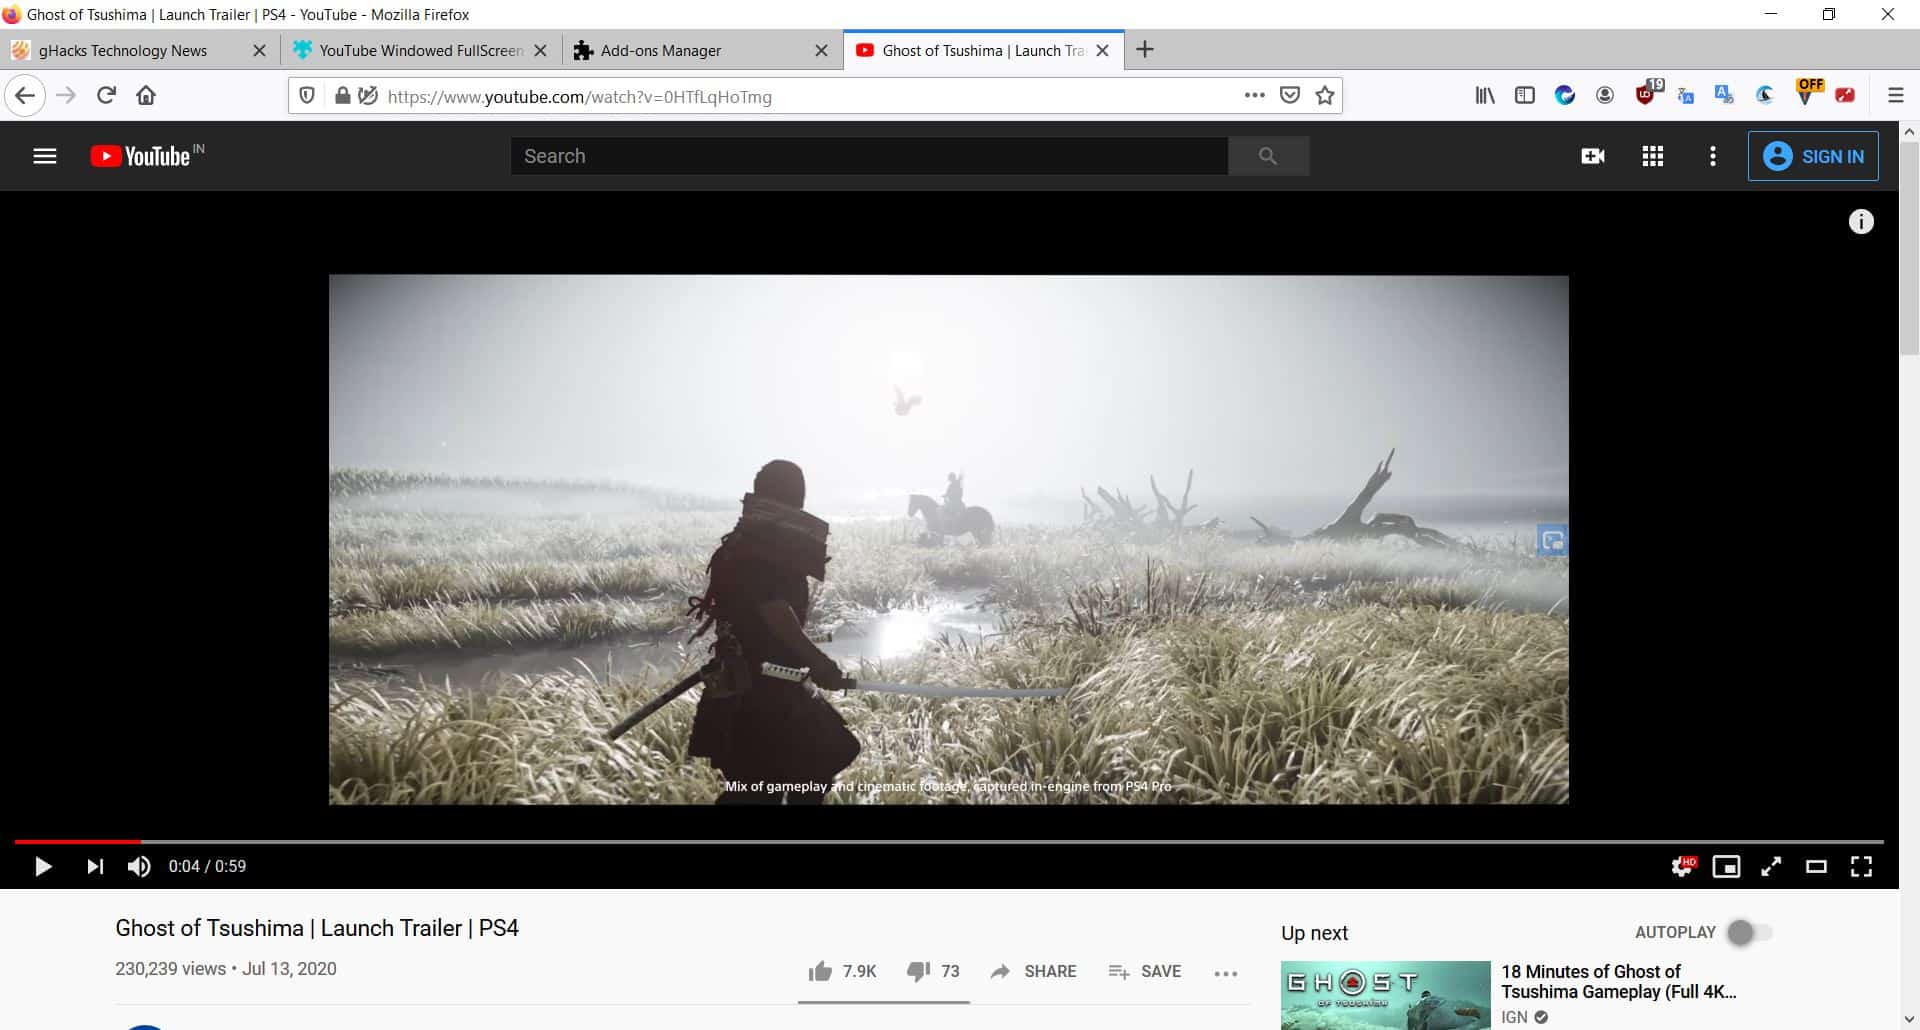
Task: Dislike the video with 73 dislikes
Action: [933, 971]
